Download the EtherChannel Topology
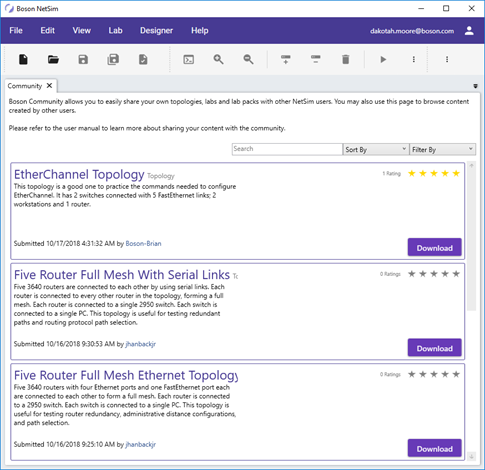This screenshot has height=470, width=485. pos(435,248)
